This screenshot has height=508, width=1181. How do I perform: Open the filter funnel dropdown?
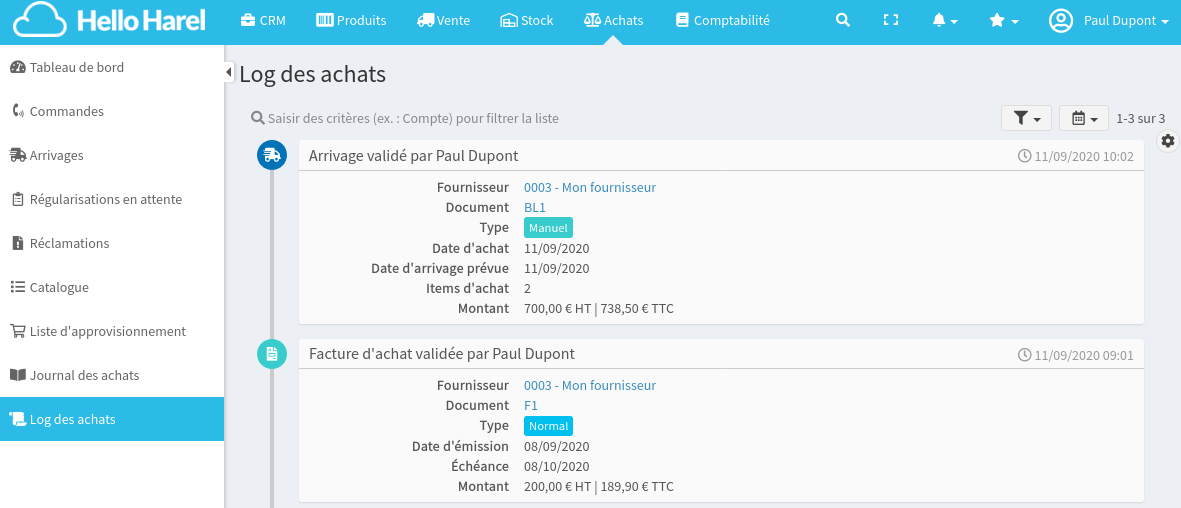1026,118
